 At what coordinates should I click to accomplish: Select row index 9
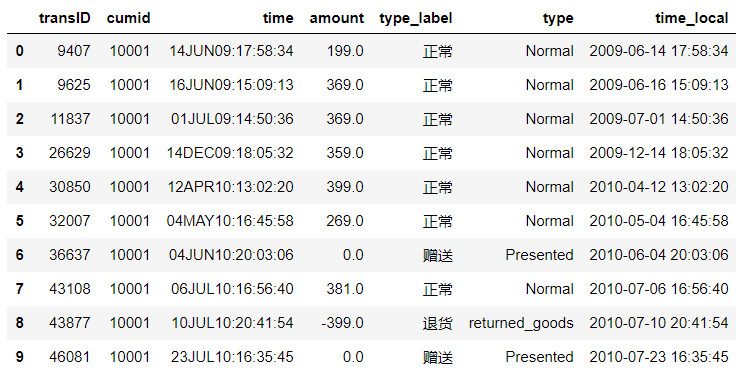coord(19,357)
